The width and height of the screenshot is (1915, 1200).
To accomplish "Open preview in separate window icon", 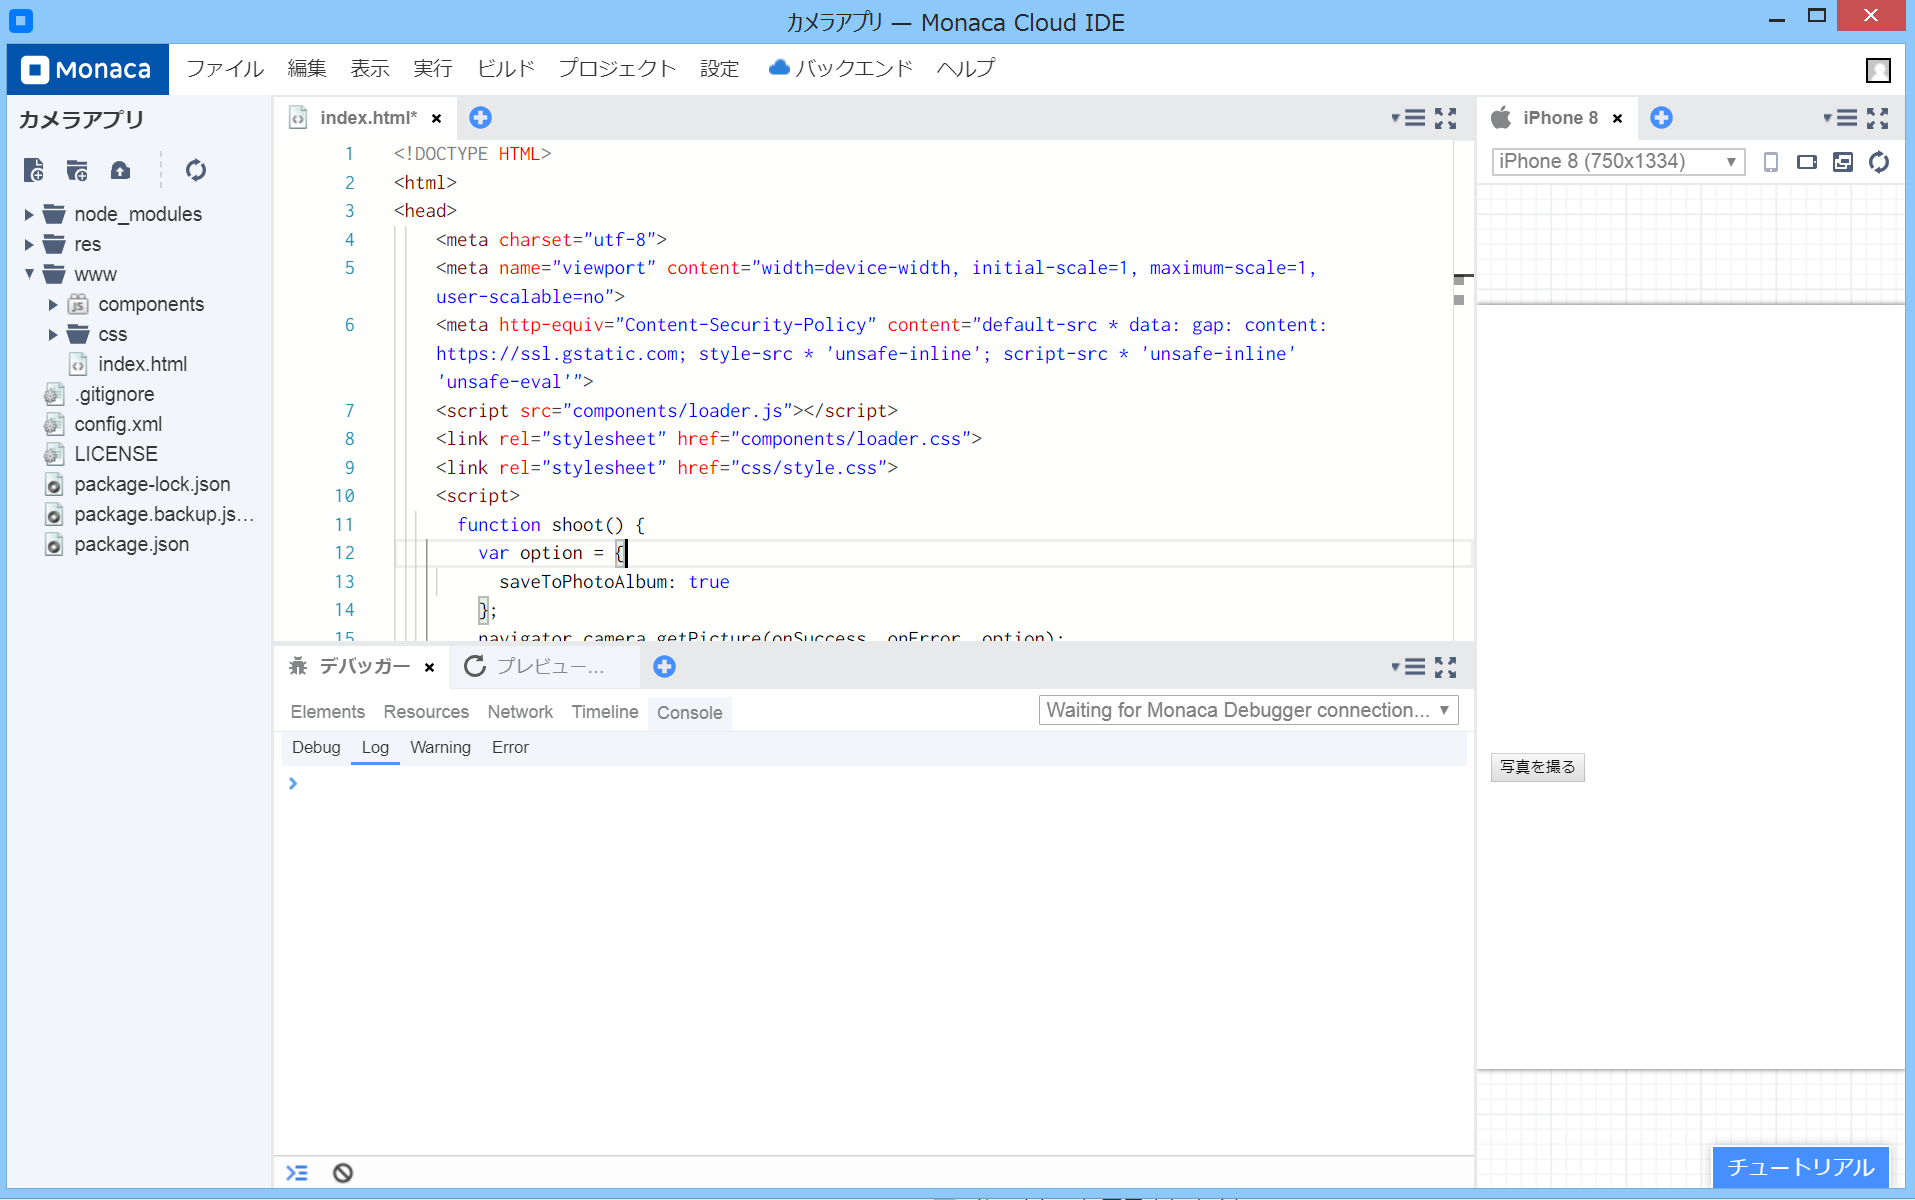I will (x=1843, y=162).
